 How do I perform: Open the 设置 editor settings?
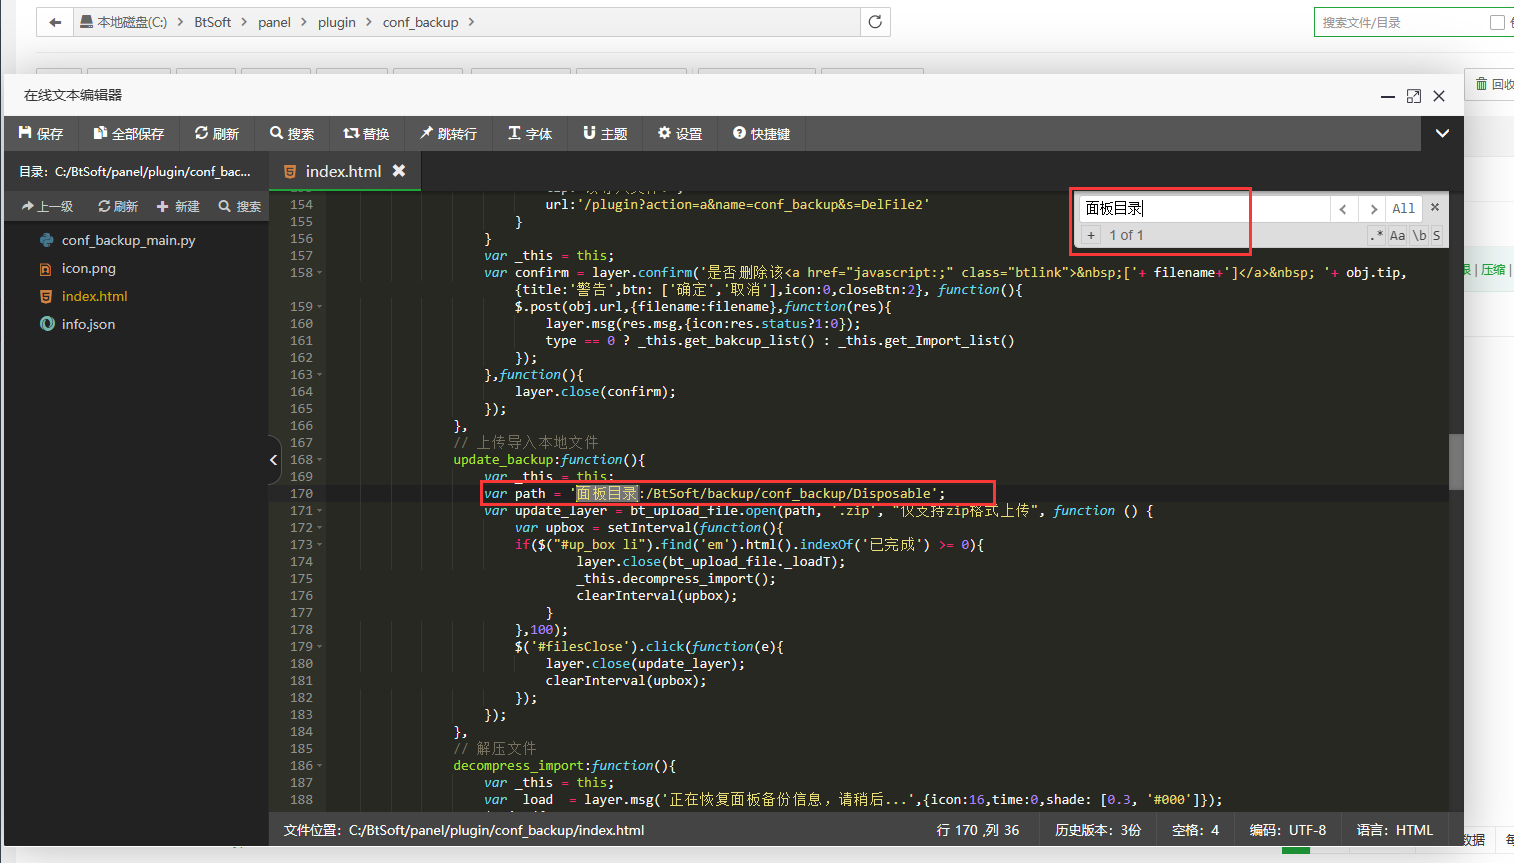pyautogui.click(x=680, y=133)
